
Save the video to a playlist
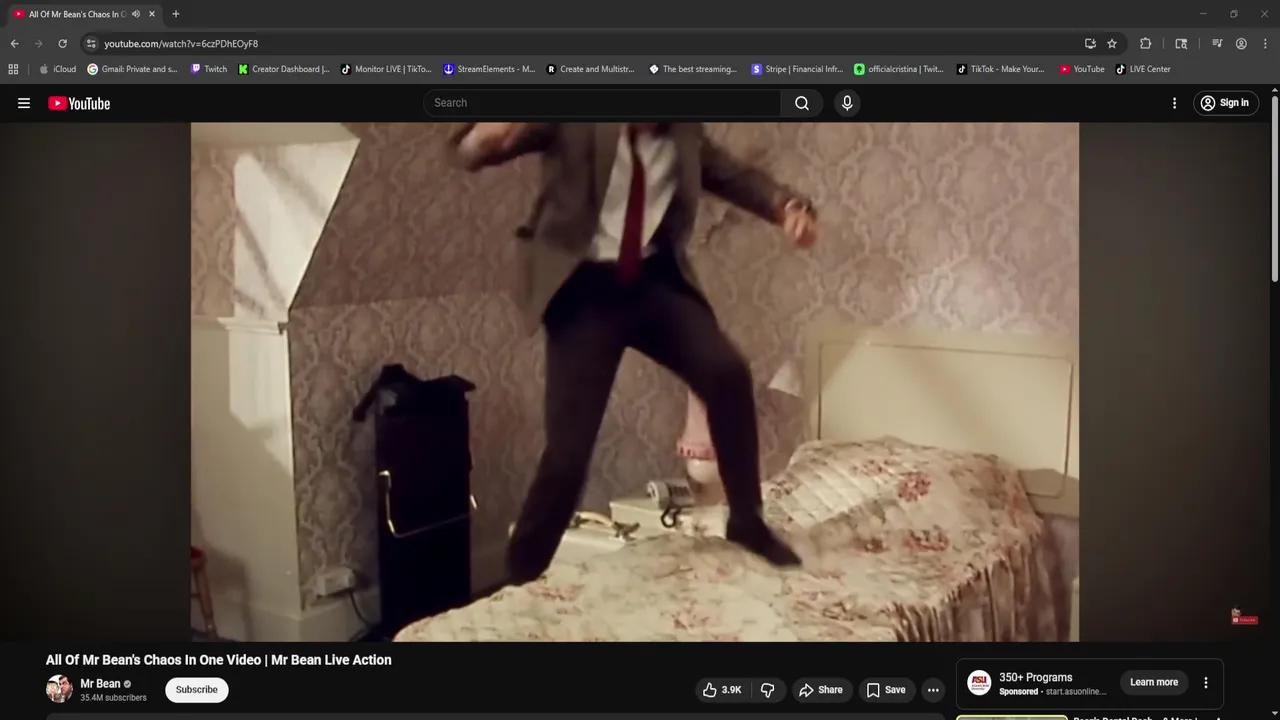(x=886, y=690)
